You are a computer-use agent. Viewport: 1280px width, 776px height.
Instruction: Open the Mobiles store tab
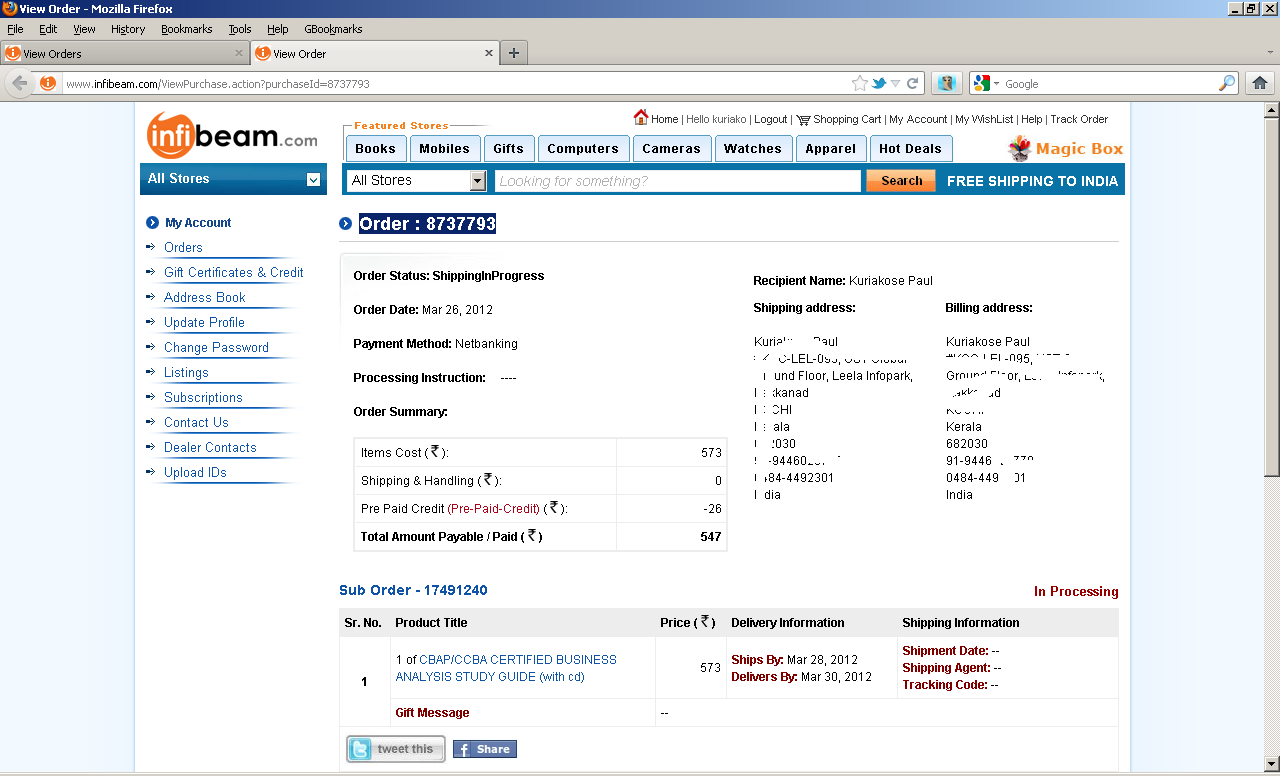[x=444, y=149]
